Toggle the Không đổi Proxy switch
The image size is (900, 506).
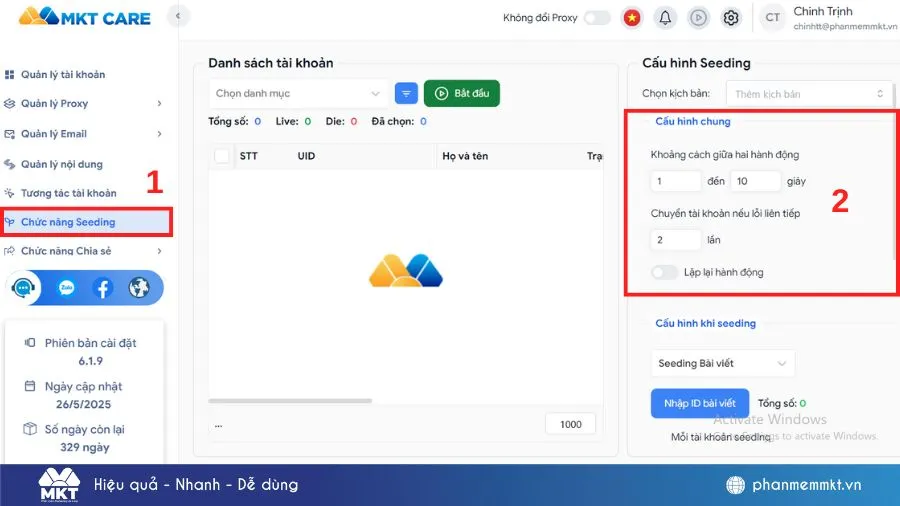click(x=597, y=18)
